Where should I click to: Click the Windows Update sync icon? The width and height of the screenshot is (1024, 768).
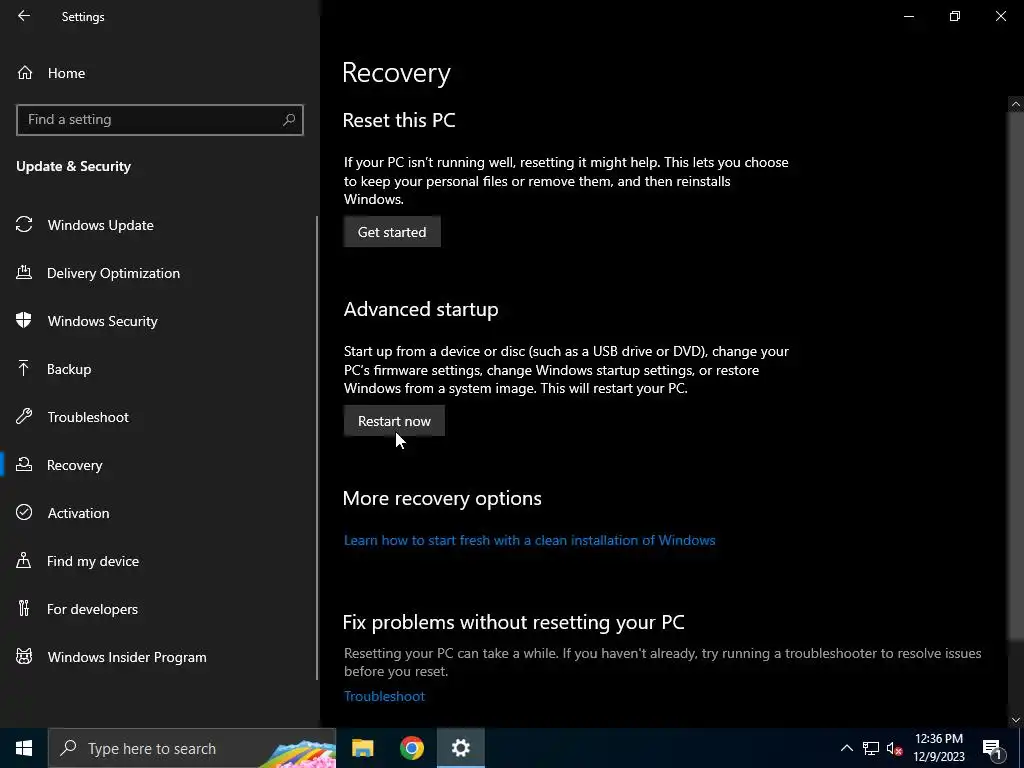(24, 225)
